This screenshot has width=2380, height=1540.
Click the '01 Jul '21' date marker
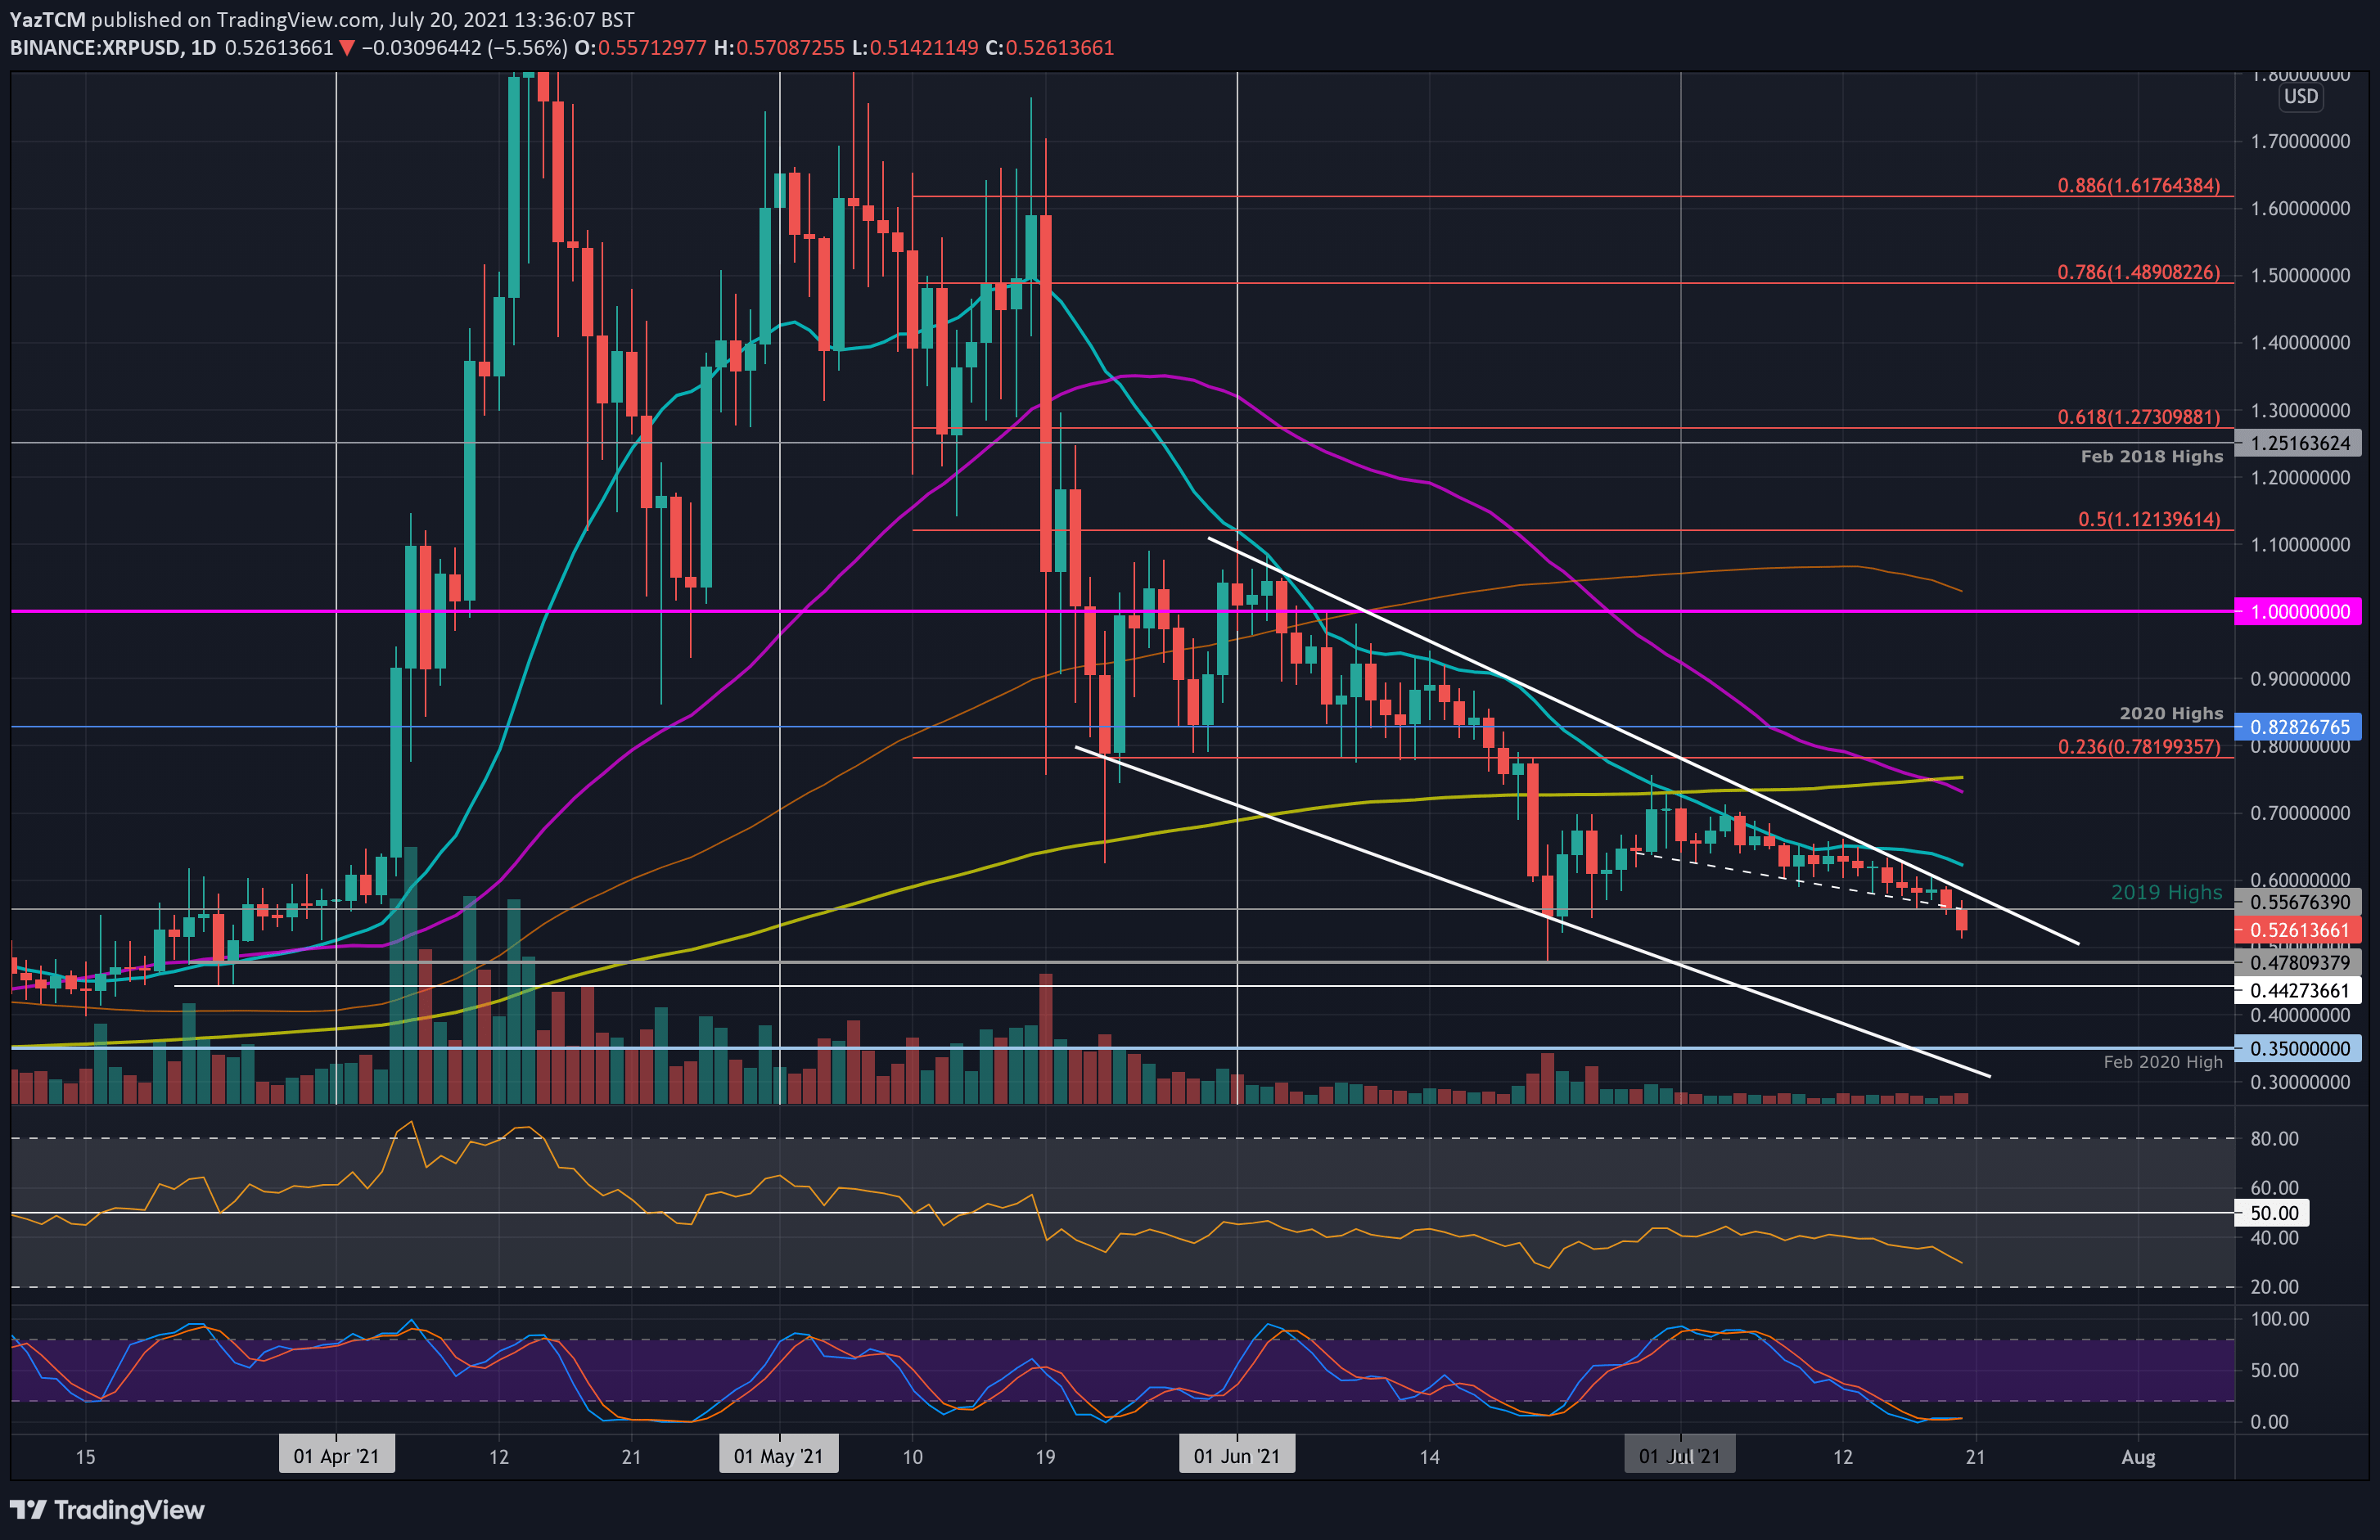tap(1679, 1455)
